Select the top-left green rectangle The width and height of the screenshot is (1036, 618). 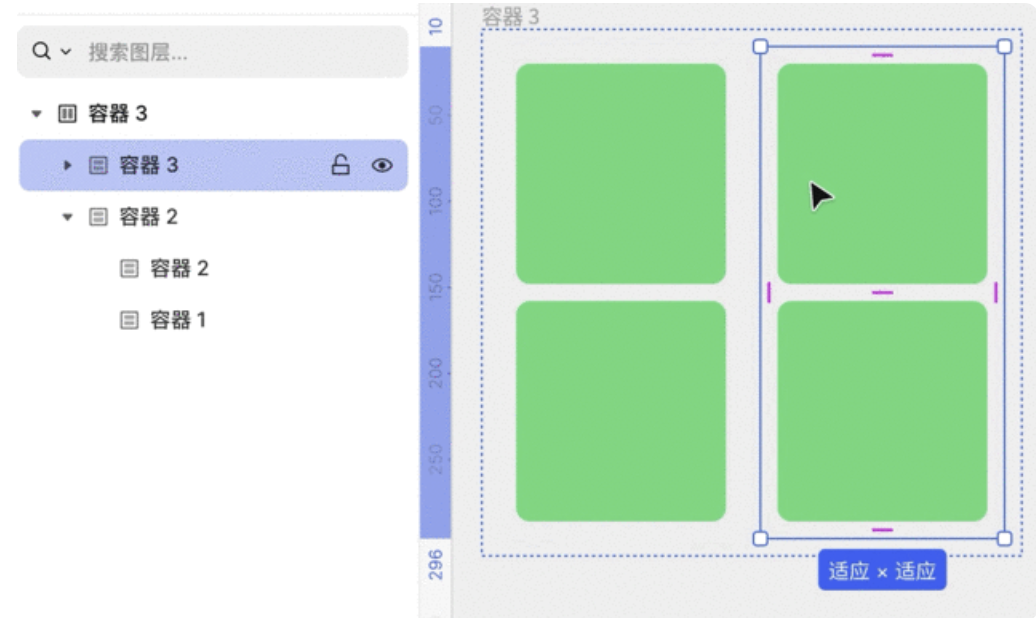tap(620, 173)
